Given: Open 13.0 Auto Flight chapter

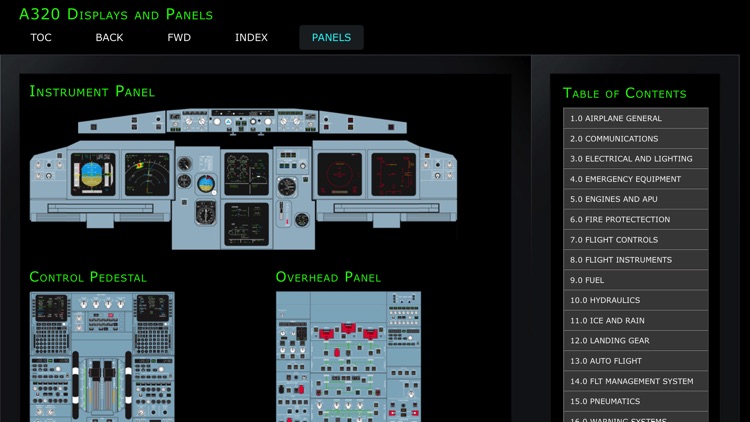Looking at the screenshot, I should pos(636,361).
